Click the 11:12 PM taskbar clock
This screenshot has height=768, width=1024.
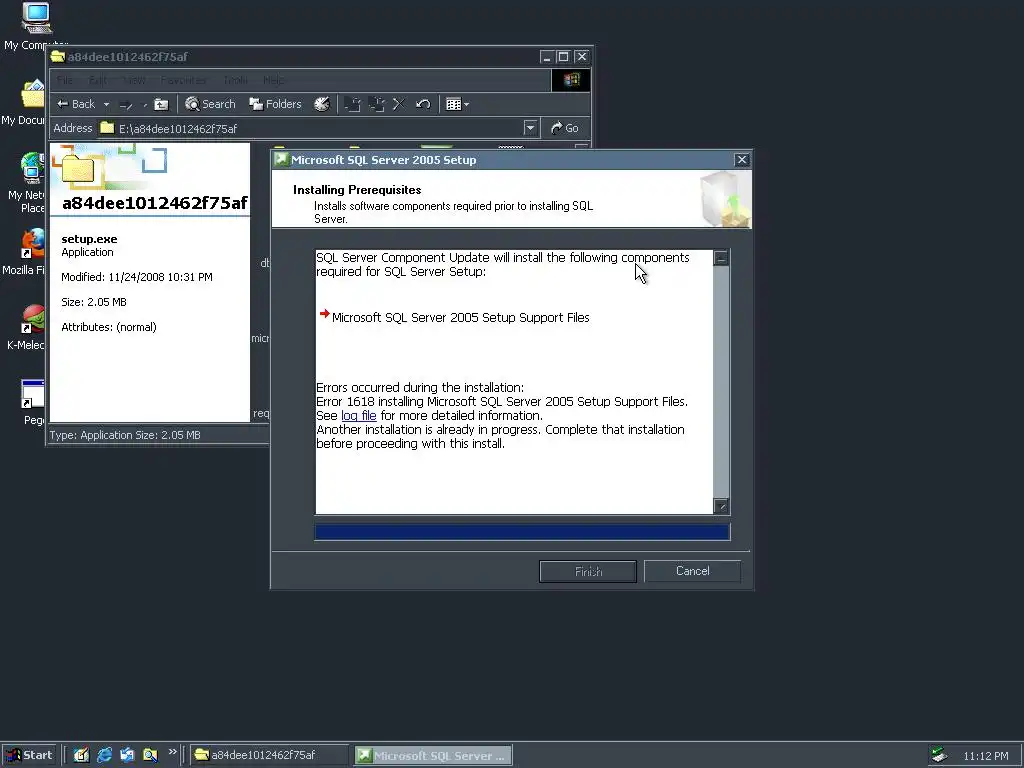(x=985, y=756)
